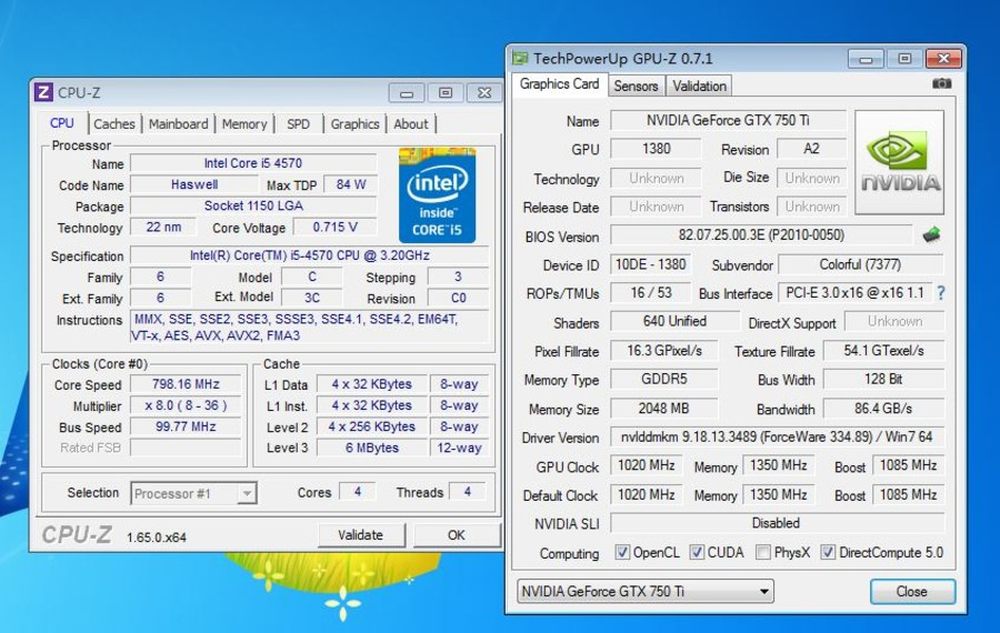Click the Memory Size value 2048 MB
This screenshot has height=633, width=1000.
(x=664, y=408)
